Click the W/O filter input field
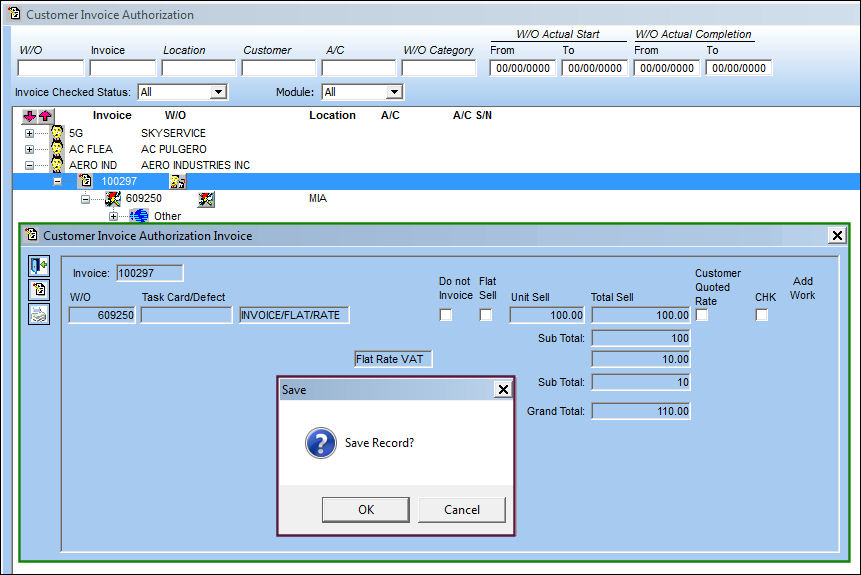 (x=51, y=68)
